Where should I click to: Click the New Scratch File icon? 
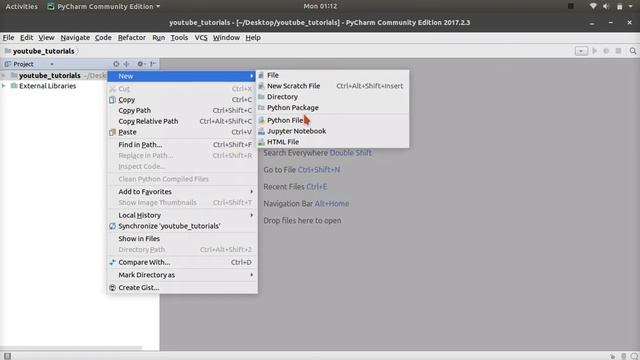point(261,86)
